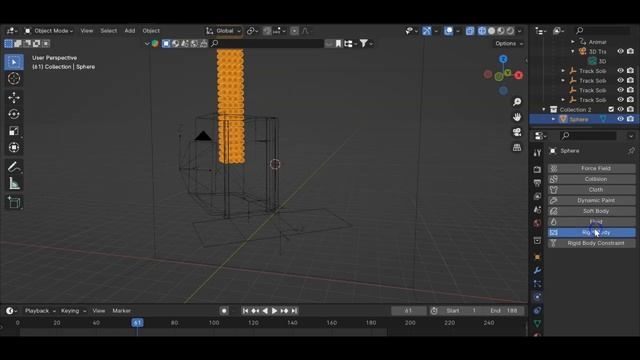This screenshot has width=640, height=360.
Task: Click the viewport zoom magnifier icon
Action: [517, 102]
